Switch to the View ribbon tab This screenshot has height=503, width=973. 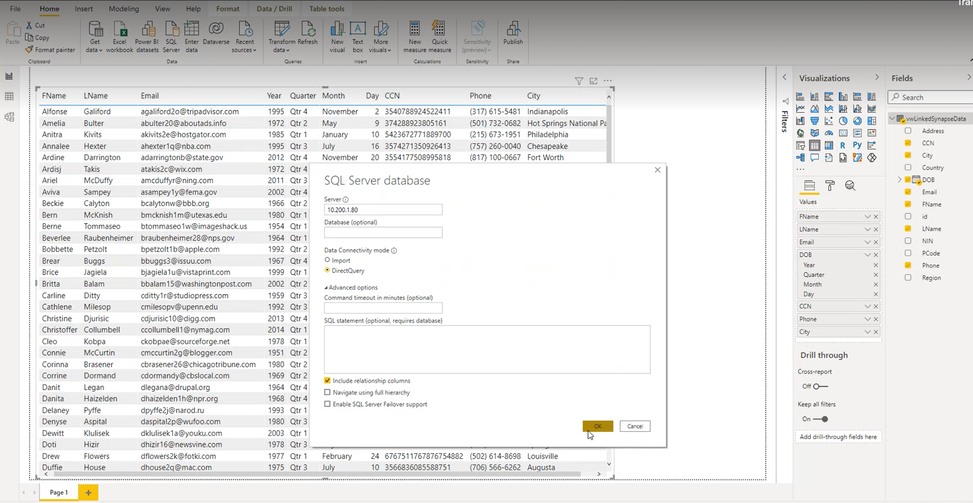pyautogui.click(x=162, y=9)
